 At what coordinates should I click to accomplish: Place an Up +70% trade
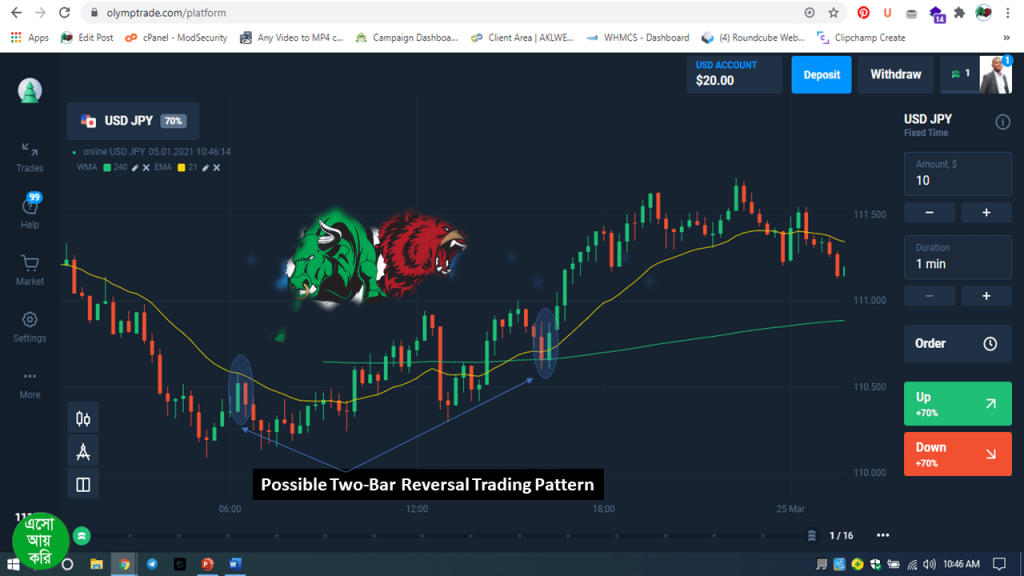(957, 404)
